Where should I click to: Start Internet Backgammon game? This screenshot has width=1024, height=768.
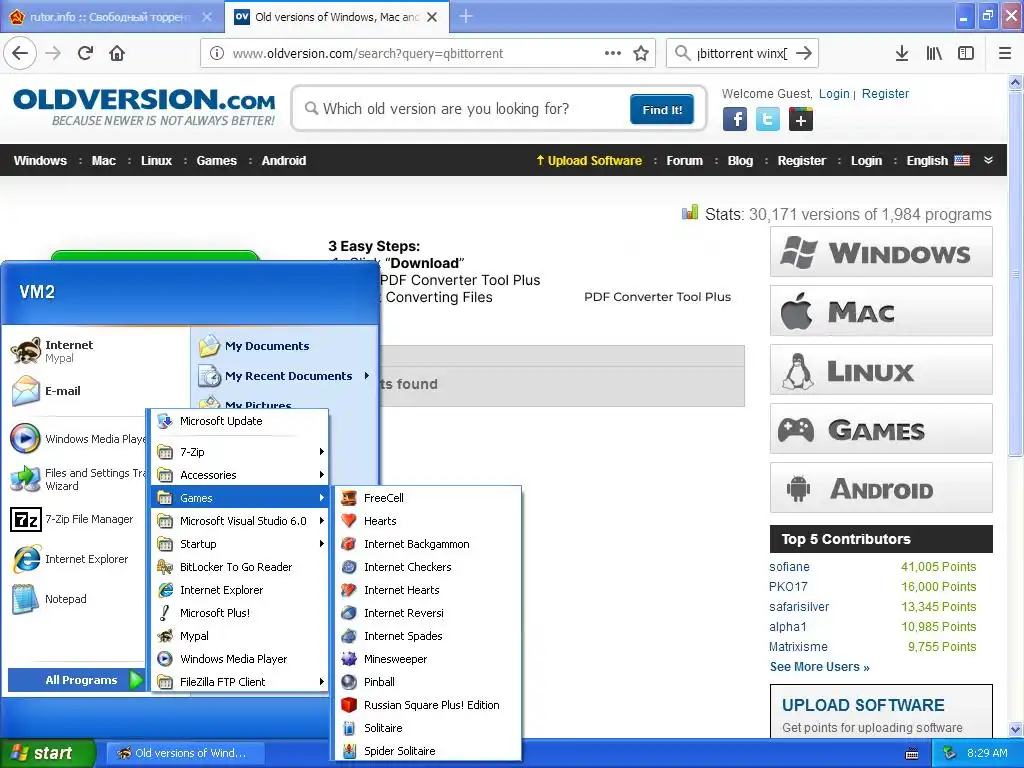coord(428,544)
